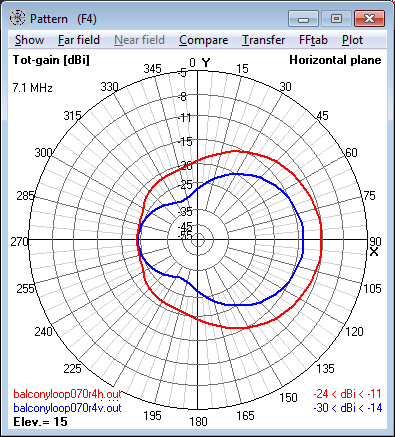The width and height of the screenshot is (395, 437).
Task: Click the Tot-gain [dBi] label
Action: pos(51,60)
